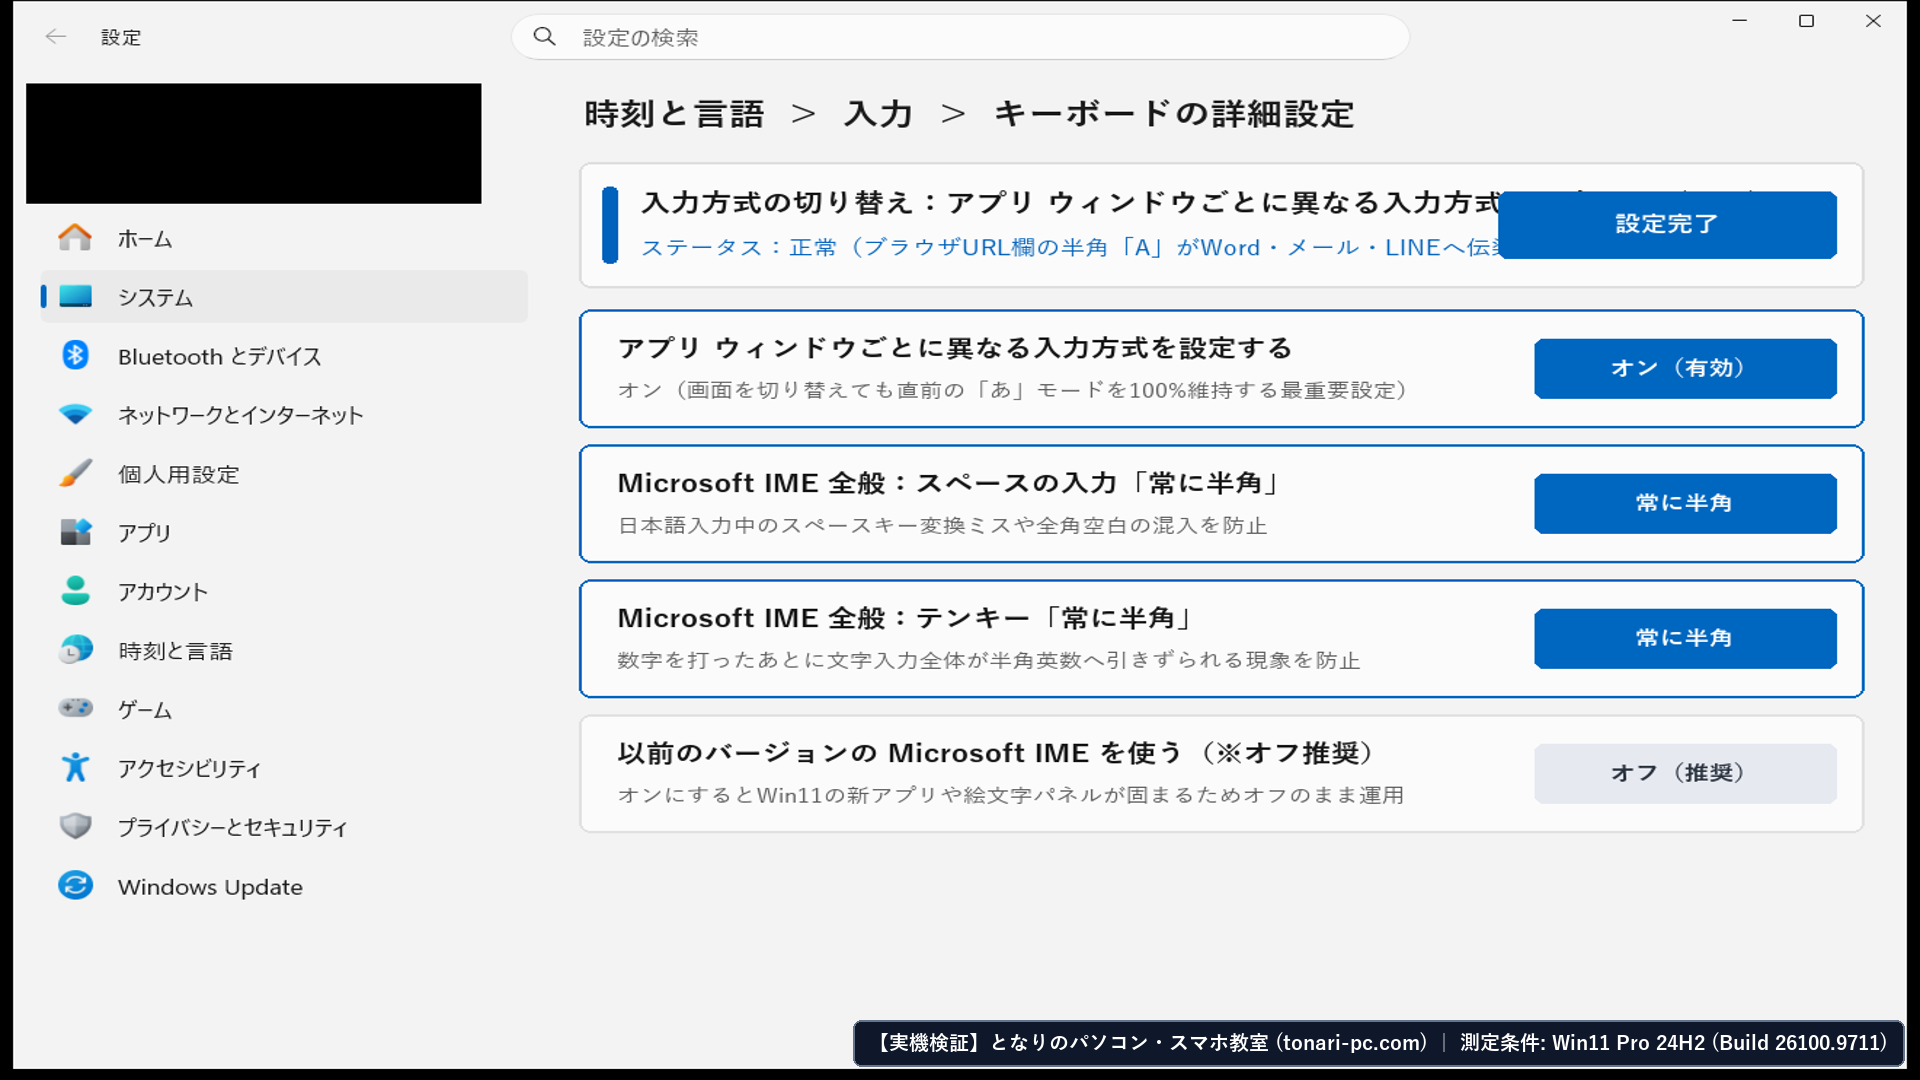Select Bluetooth とデバイス menu item
This screenshot has height=1080, width=1920.
tap(284, 356)
